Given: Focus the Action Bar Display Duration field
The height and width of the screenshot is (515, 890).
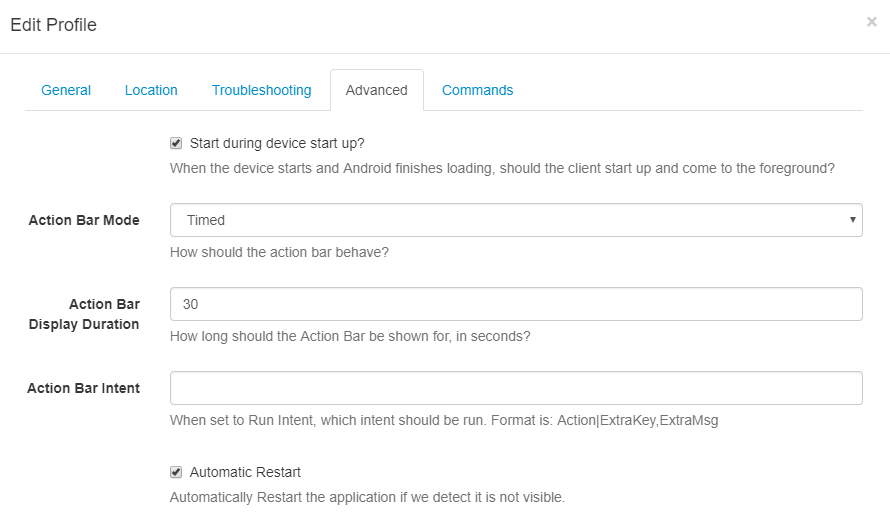Looking at the screenshot, I should pos(515,304).
